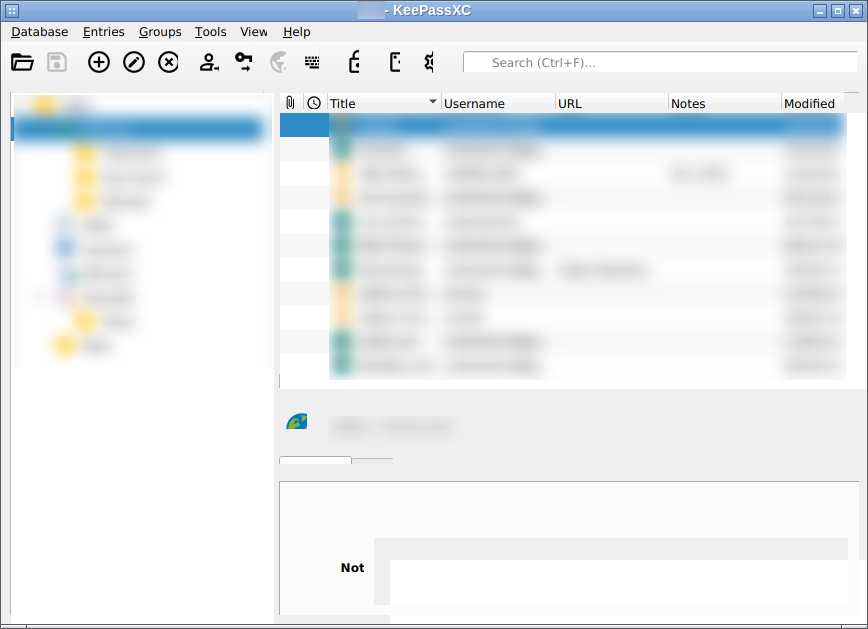
Task: Save the current database
Action: click(56, 62)
